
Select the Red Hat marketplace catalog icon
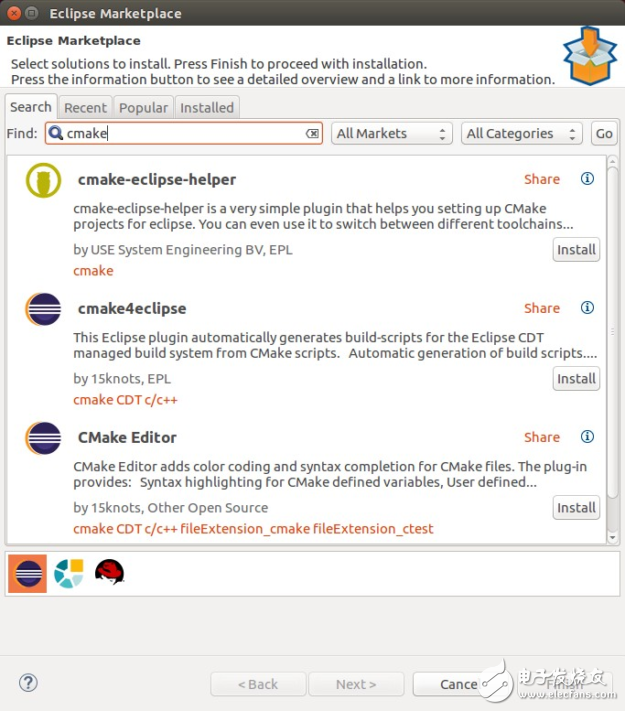coord(110,572)
